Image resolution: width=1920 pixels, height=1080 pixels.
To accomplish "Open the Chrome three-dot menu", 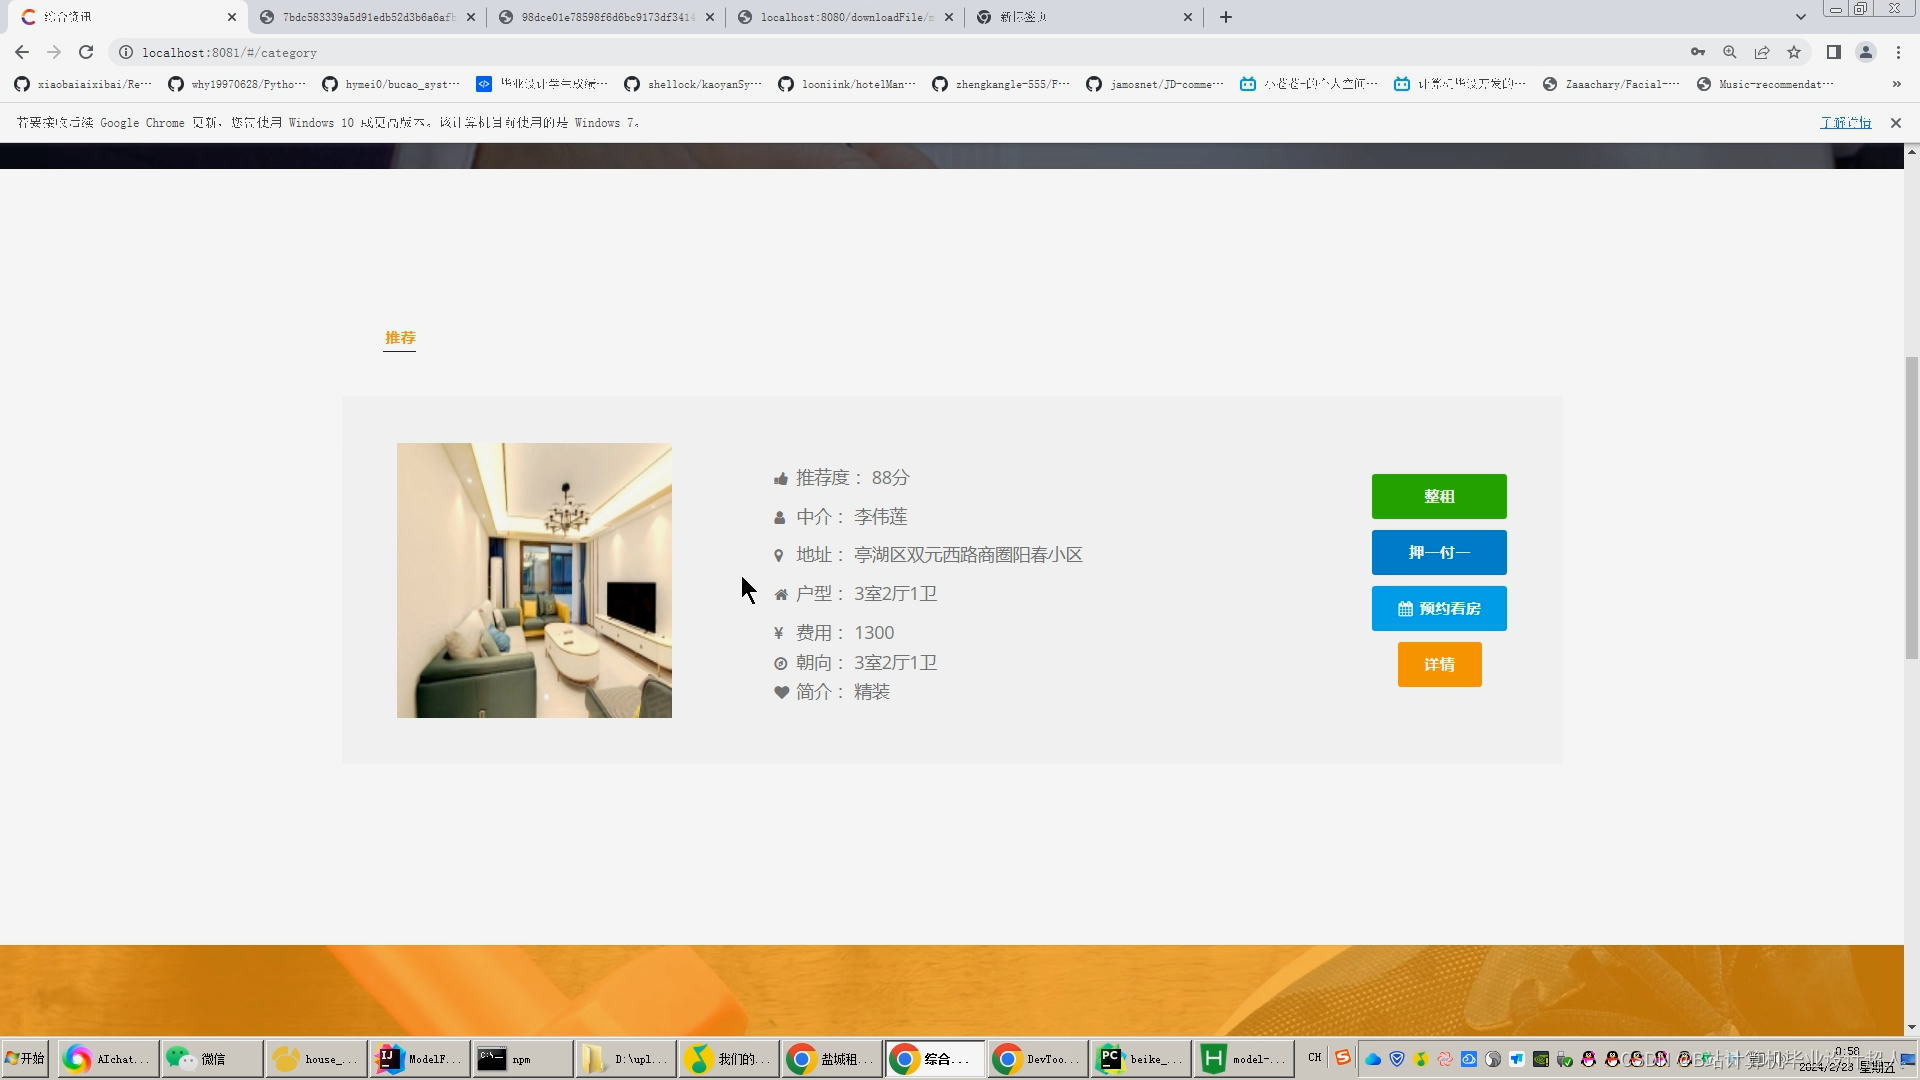I will 1898,52.
